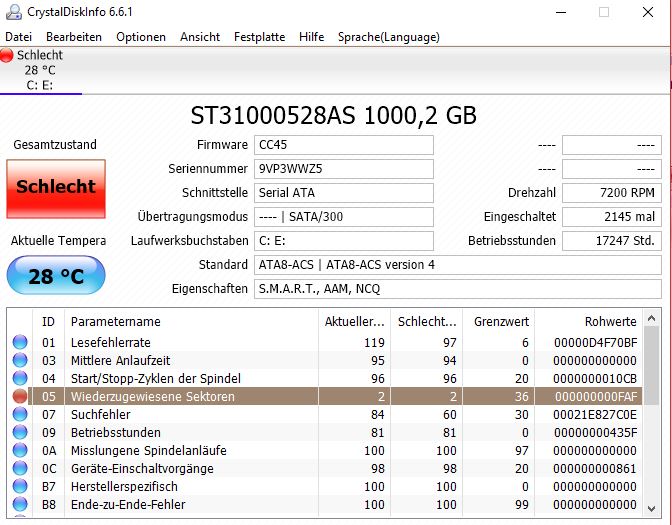Screen dimensions: 672x525
Task: Select the Wiederzugewiesene Sektoren row name
Action: click(x=153, y=397)
